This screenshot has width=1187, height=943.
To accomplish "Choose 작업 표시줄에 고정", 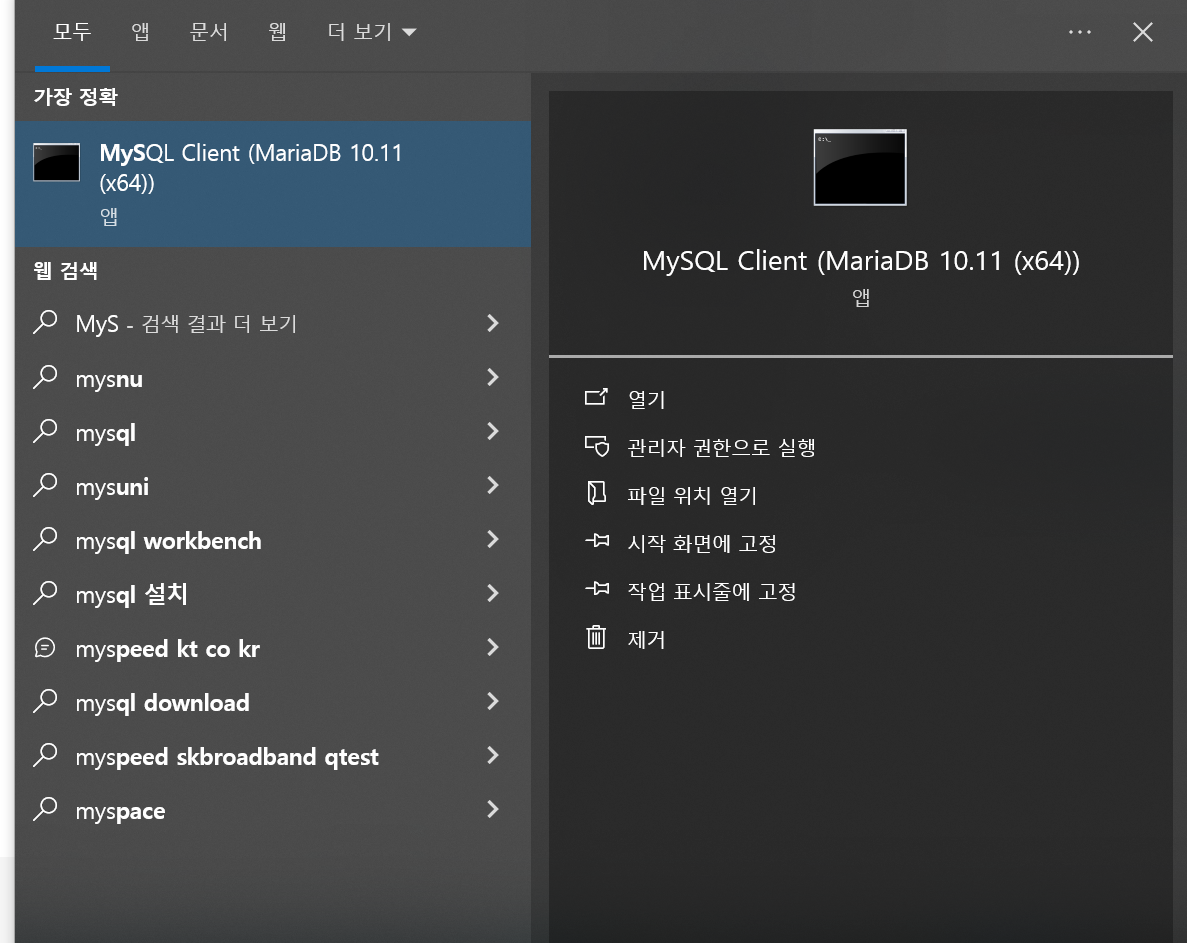I will [x=712, y=591].
